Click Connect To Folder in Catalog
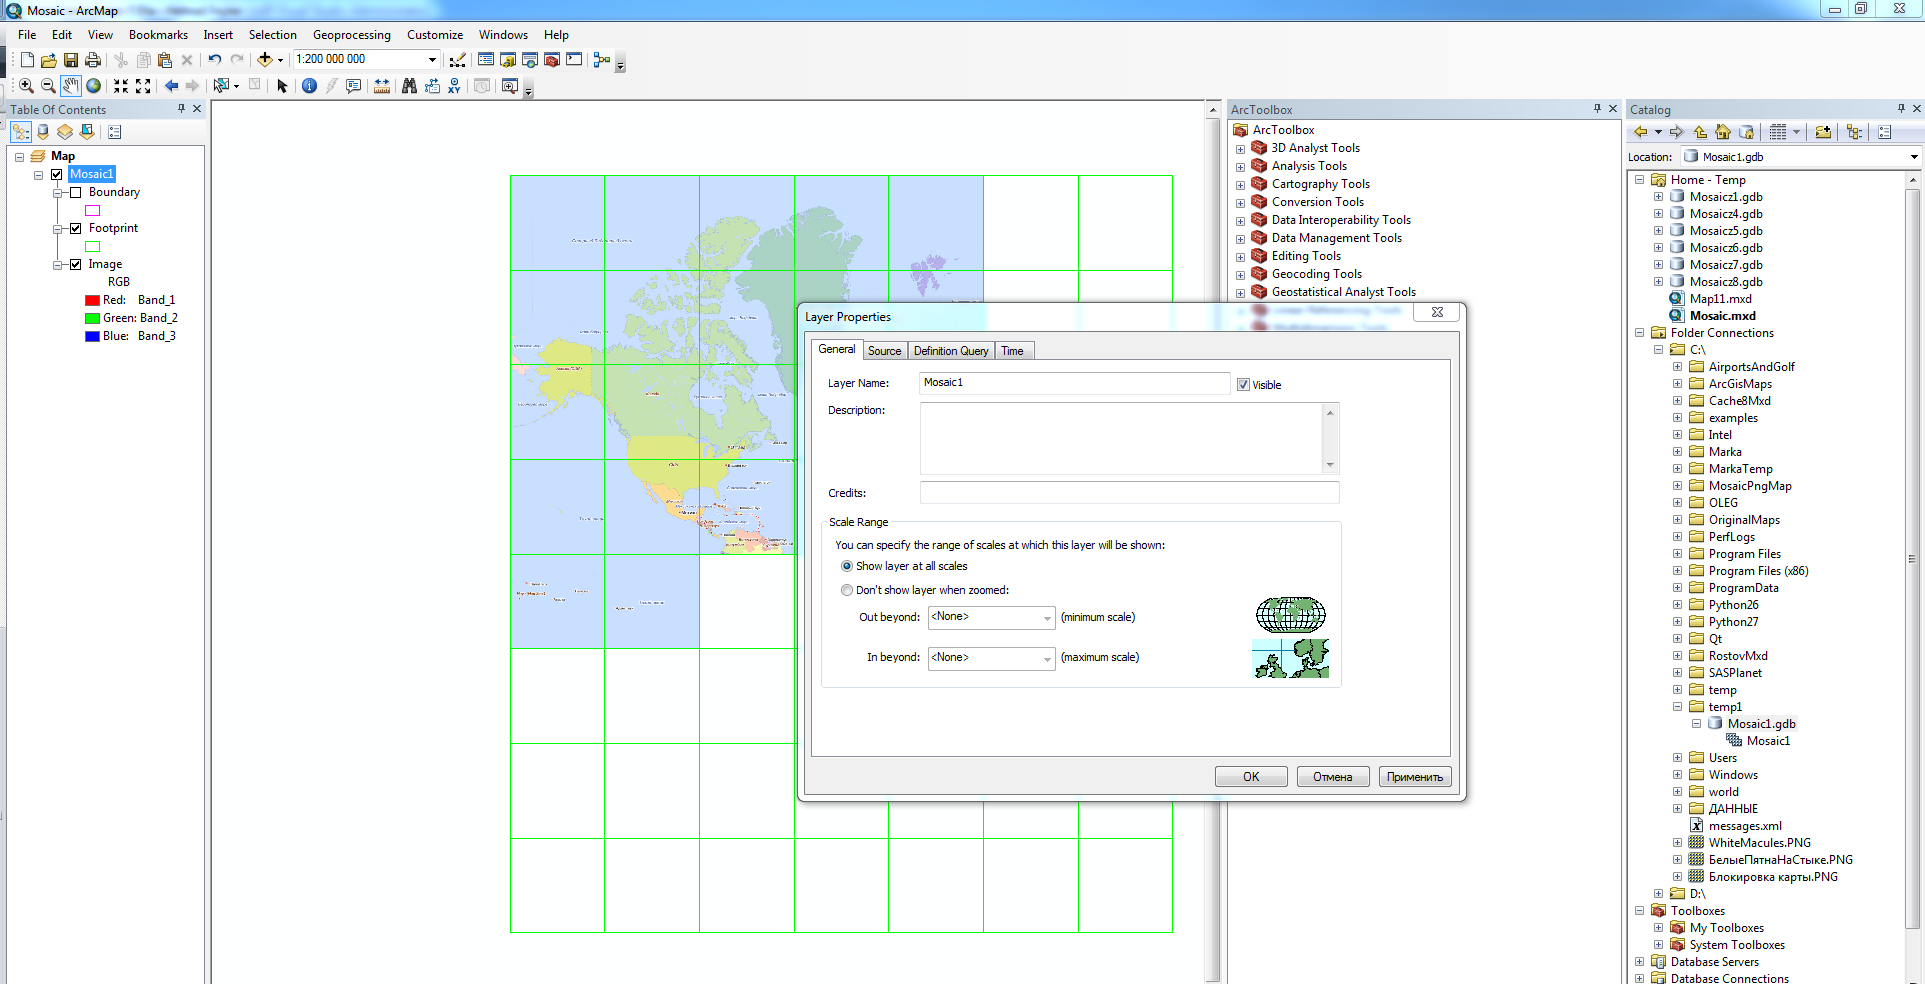 point(1823,132)
